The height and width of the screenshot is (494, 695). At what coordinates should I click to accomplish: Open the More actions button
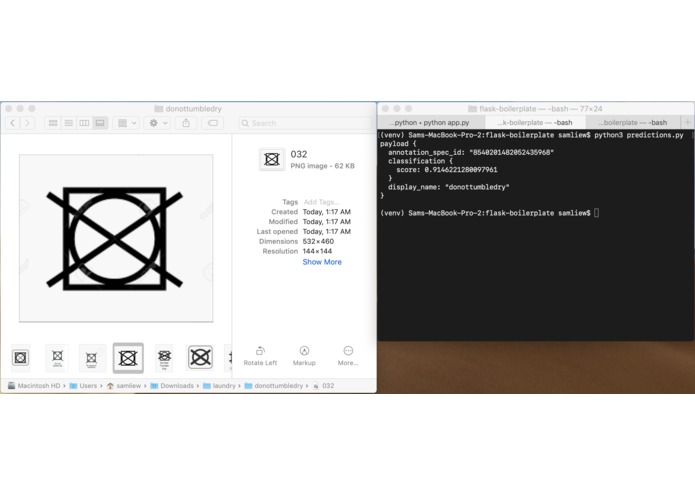348,356
